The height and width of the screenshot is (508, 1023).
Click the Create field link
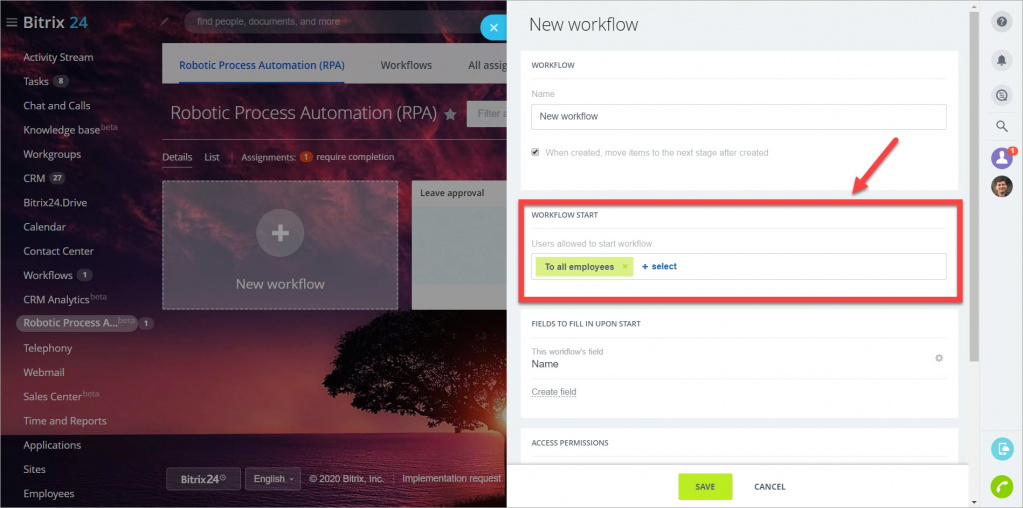(554, 392)
